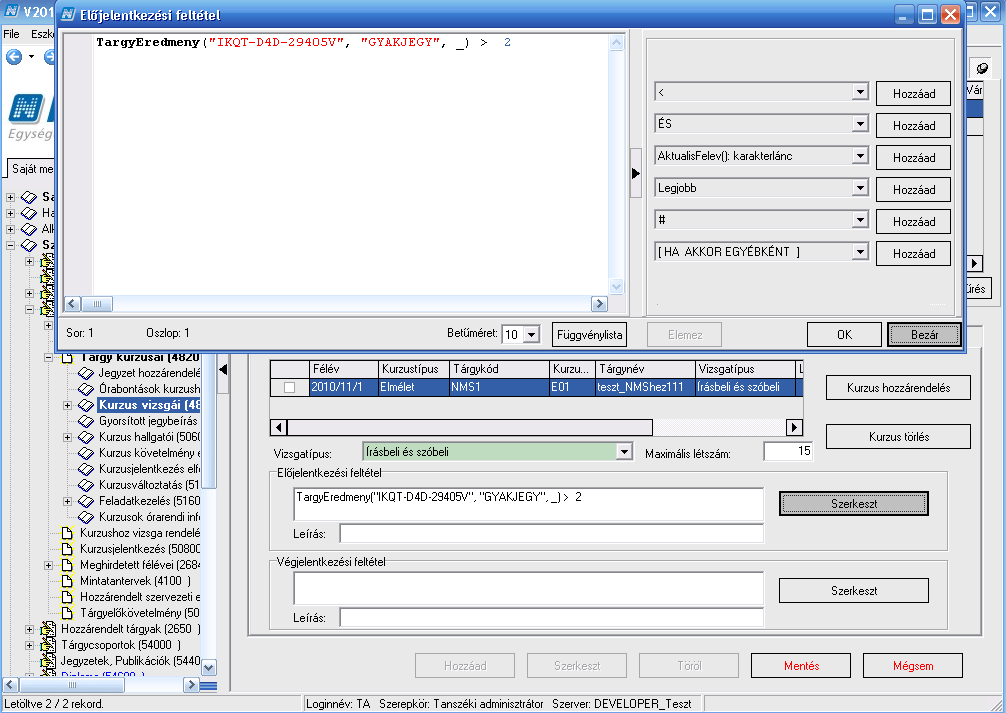The width and height of the screenshot is (1006, 713).
Task: Click the Kurzusjelentkezés (50800) page icon
Action: (67, 549)
